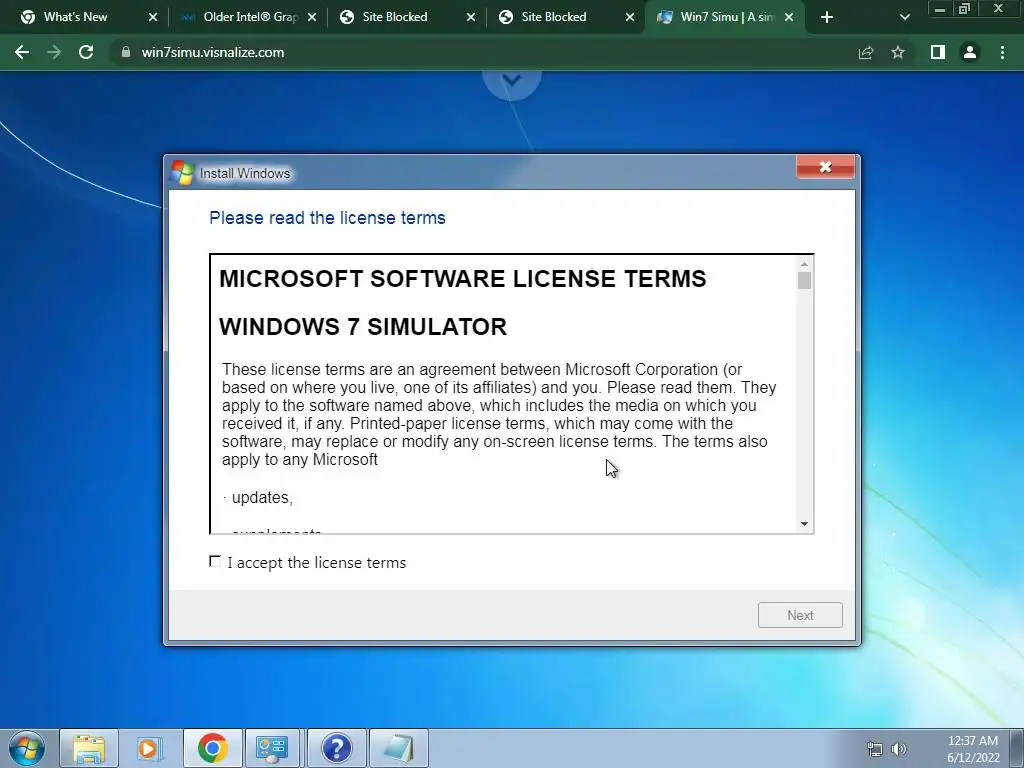1024x768 pixels.
Task: Open the Help question mark taskbar icon
Action: (x=337, y=748)
